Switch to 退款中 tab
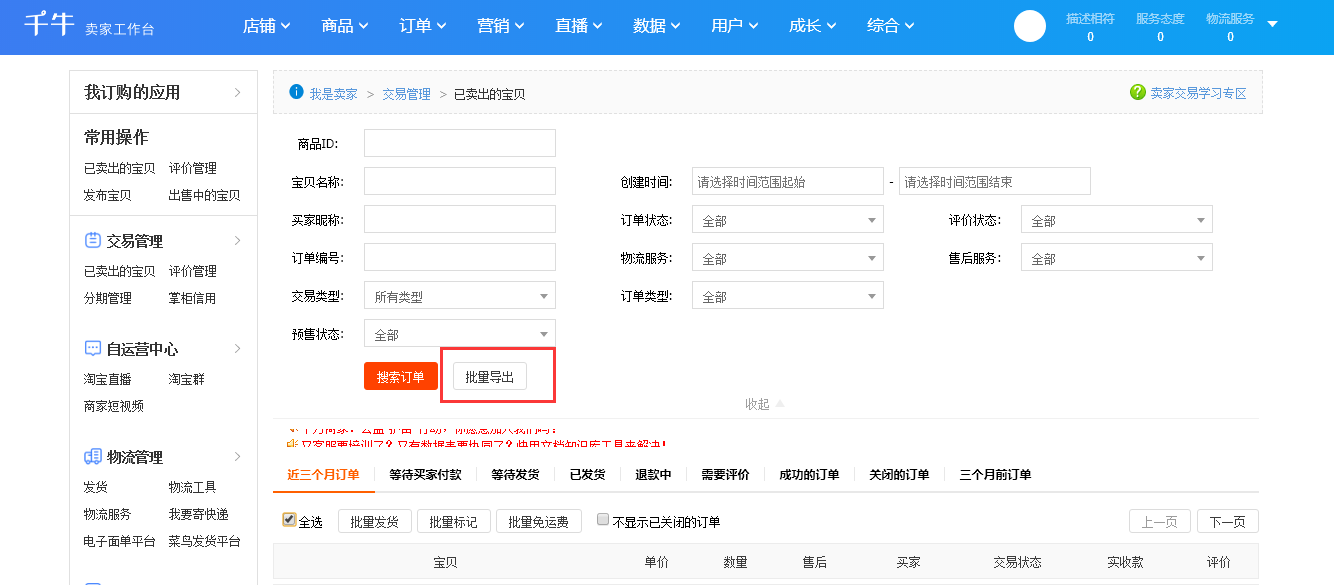This screenshot has width=1334, height=585. (x=653, y=474)
